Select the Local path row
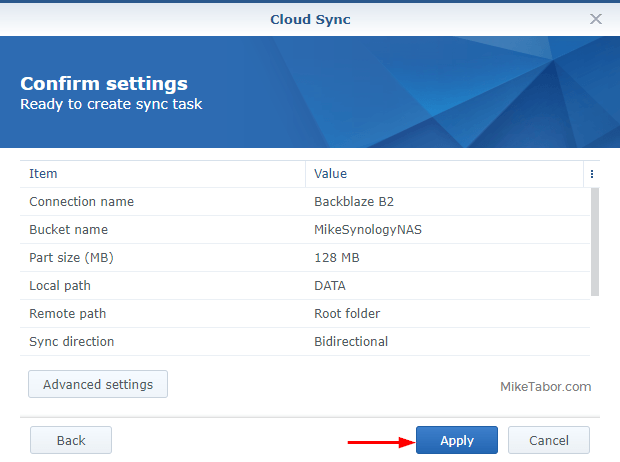 [x=305, y=286]
